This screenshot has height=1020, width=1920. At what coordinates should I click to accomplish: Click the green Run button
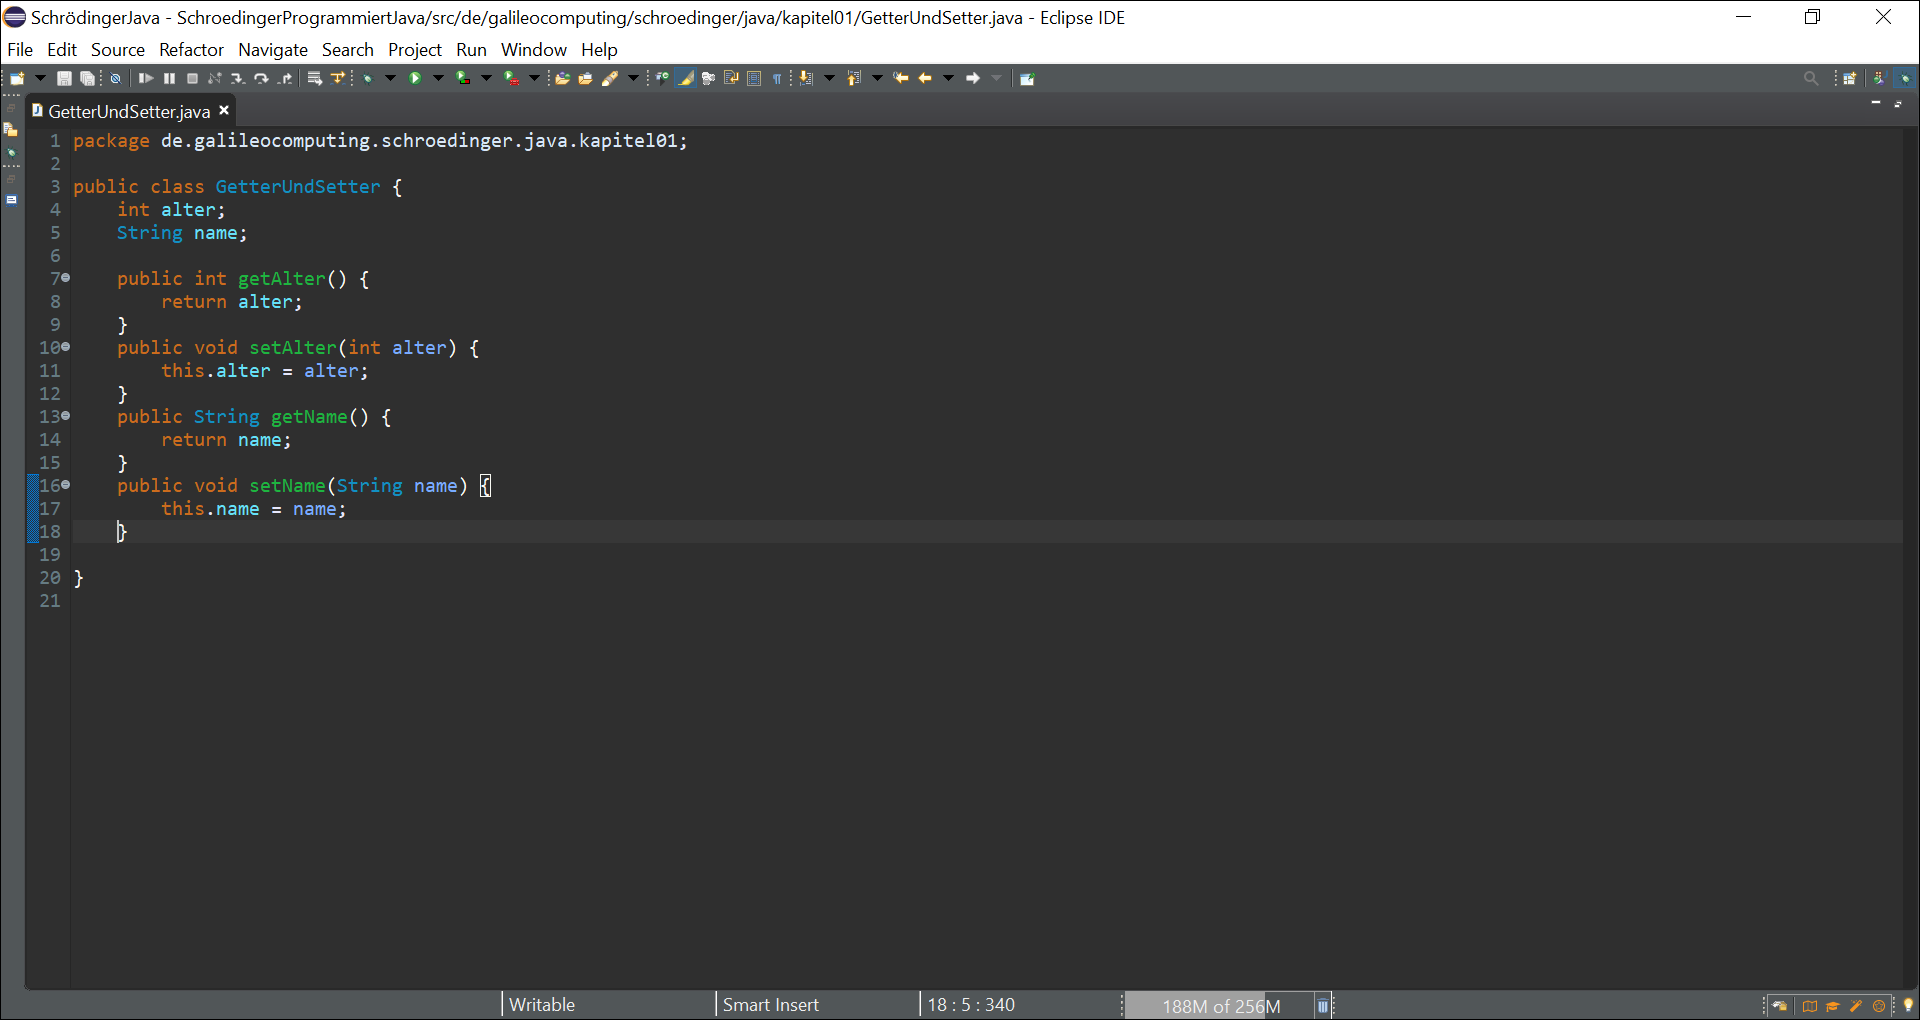coord(415,78)
